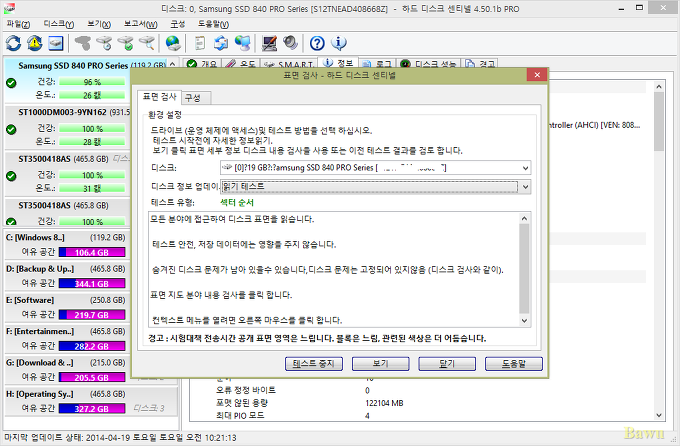Click the blue-framed hard disk toolbar icon
The image size is (680, 446).
(56, 43)
